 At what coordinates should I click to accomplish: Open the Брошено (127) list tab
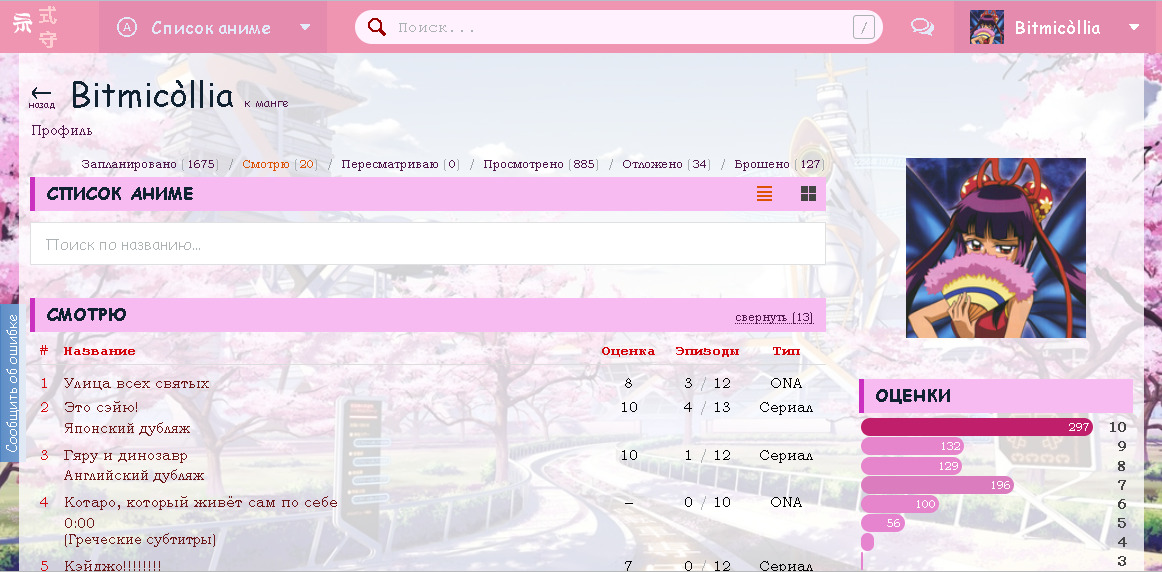pos(777,164)
